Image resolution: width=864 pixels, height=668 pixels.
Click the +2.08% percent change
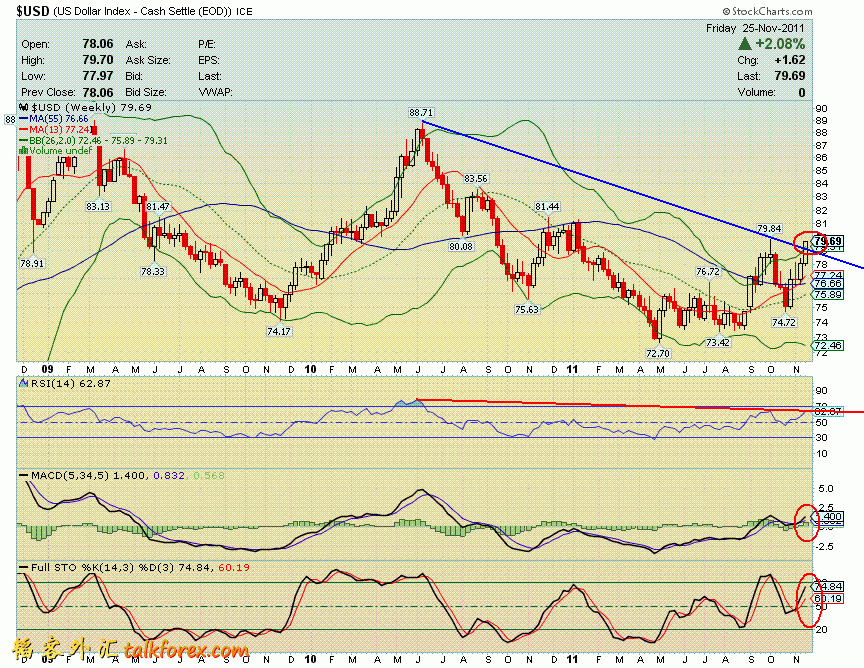tap(780, 44)
